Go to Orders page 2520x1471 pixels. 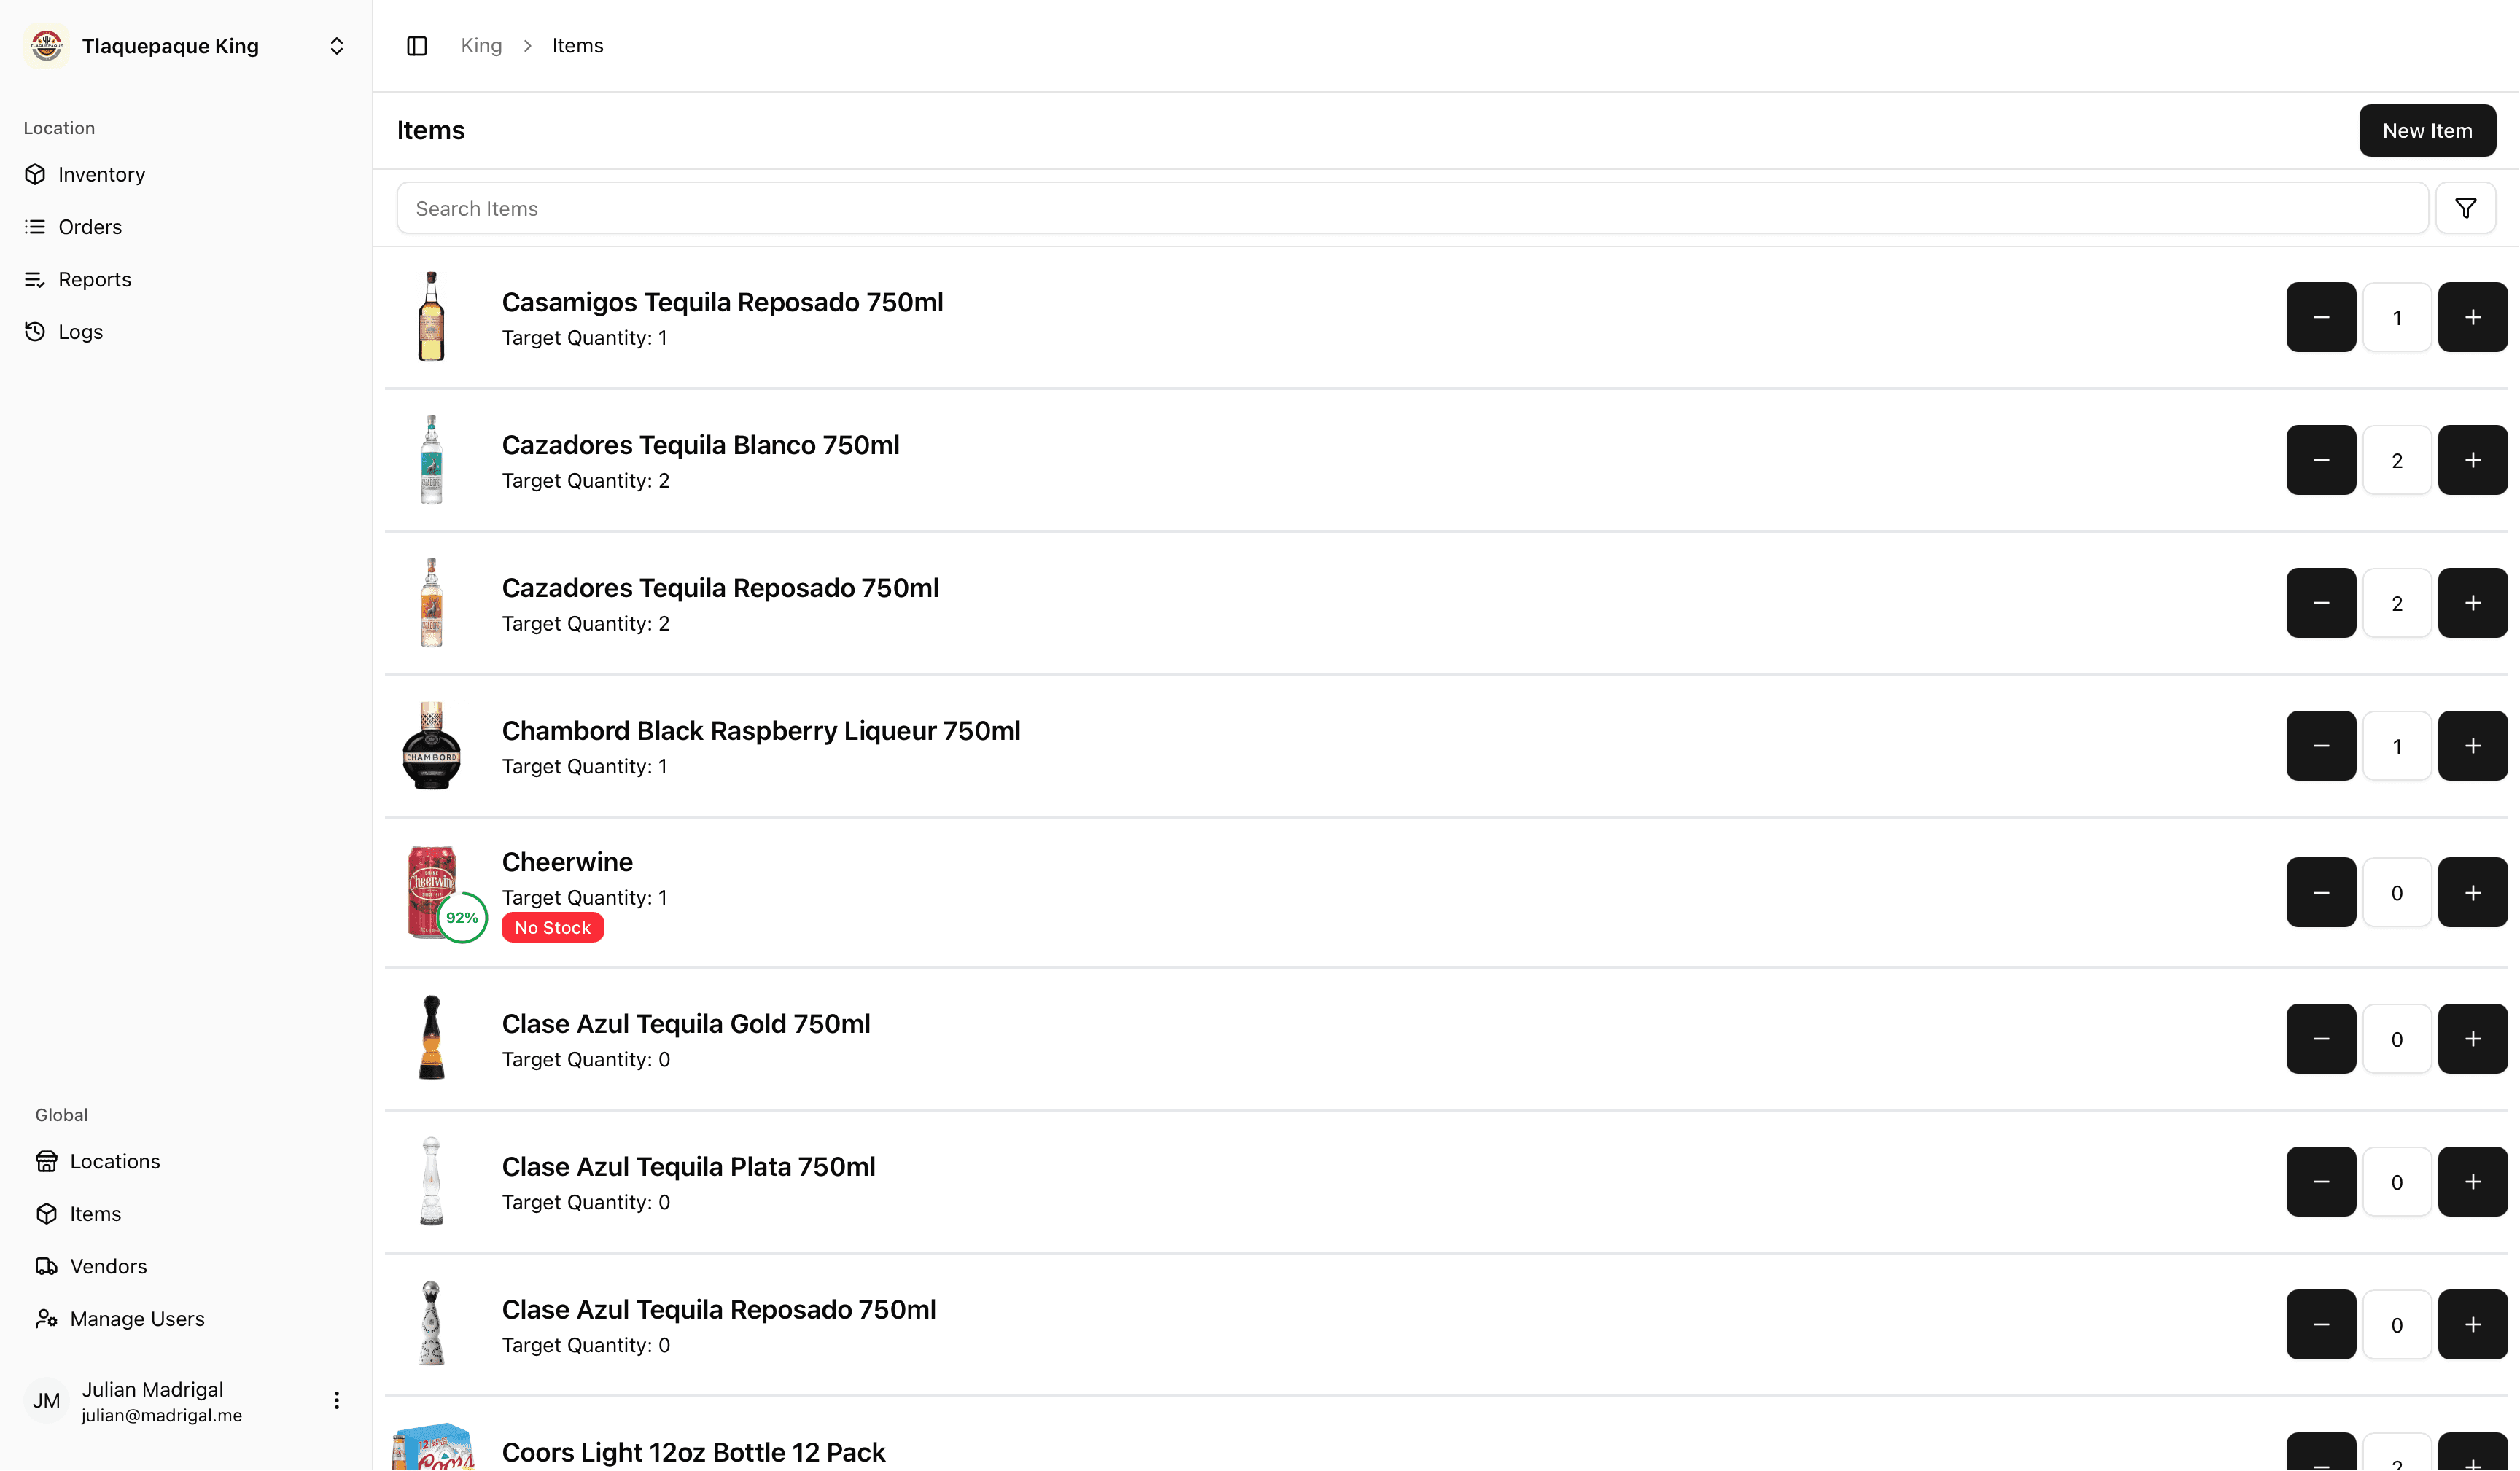tap(186, 227)
